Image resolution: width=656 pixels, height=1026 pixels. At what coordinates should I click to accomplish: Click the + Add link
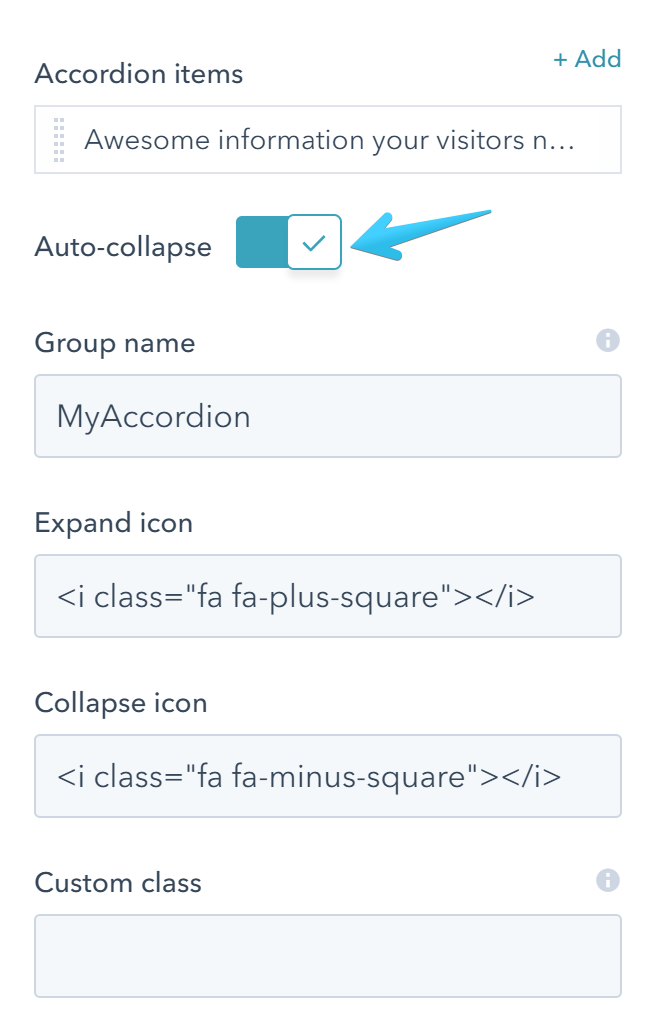587,59
